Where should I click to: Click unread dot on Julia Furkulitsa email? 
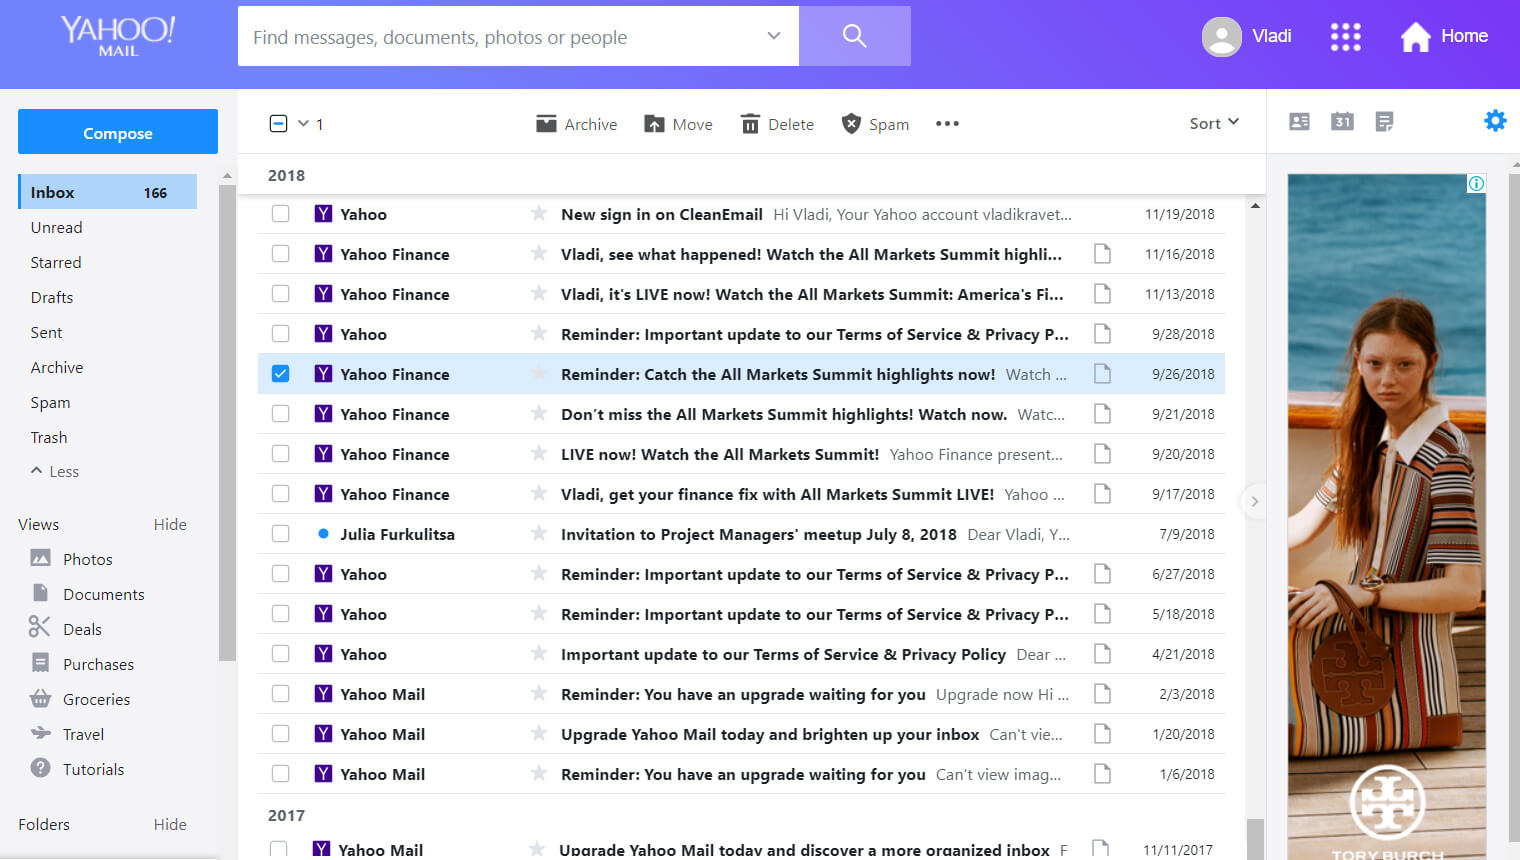(x=323, y=534)
